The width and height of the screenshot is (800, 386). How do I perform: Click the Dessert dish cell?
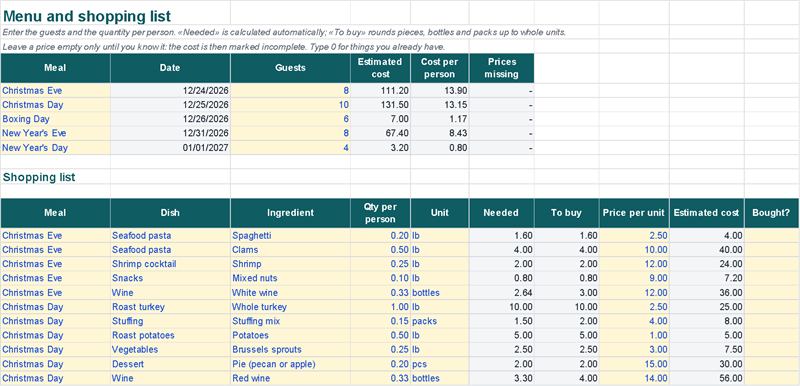170,364
